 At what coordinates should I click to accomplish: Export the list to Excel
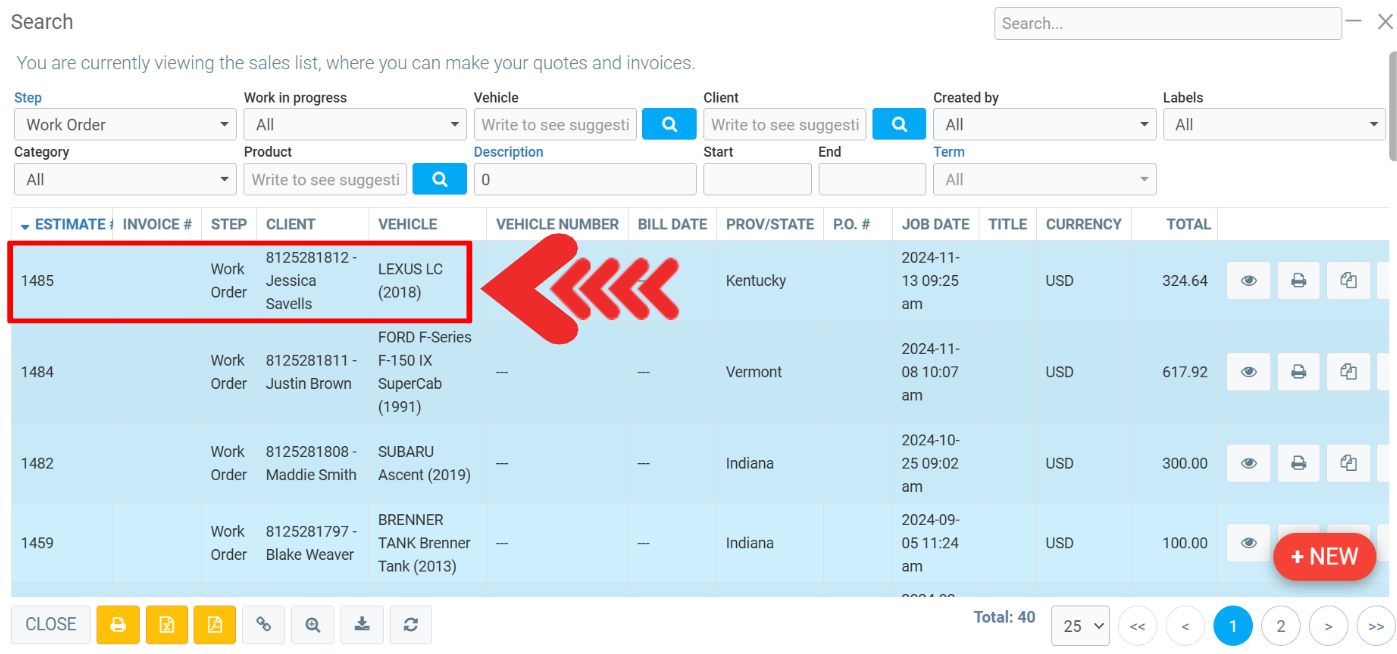point(167,625)
